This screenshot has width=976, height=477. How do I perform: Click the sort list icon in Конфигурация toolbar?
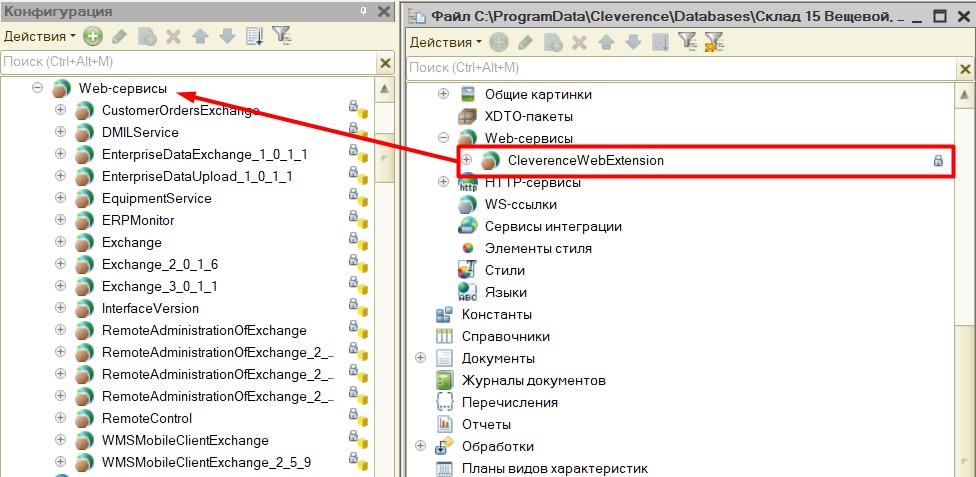pyautogui.click(x=255, y=37)
